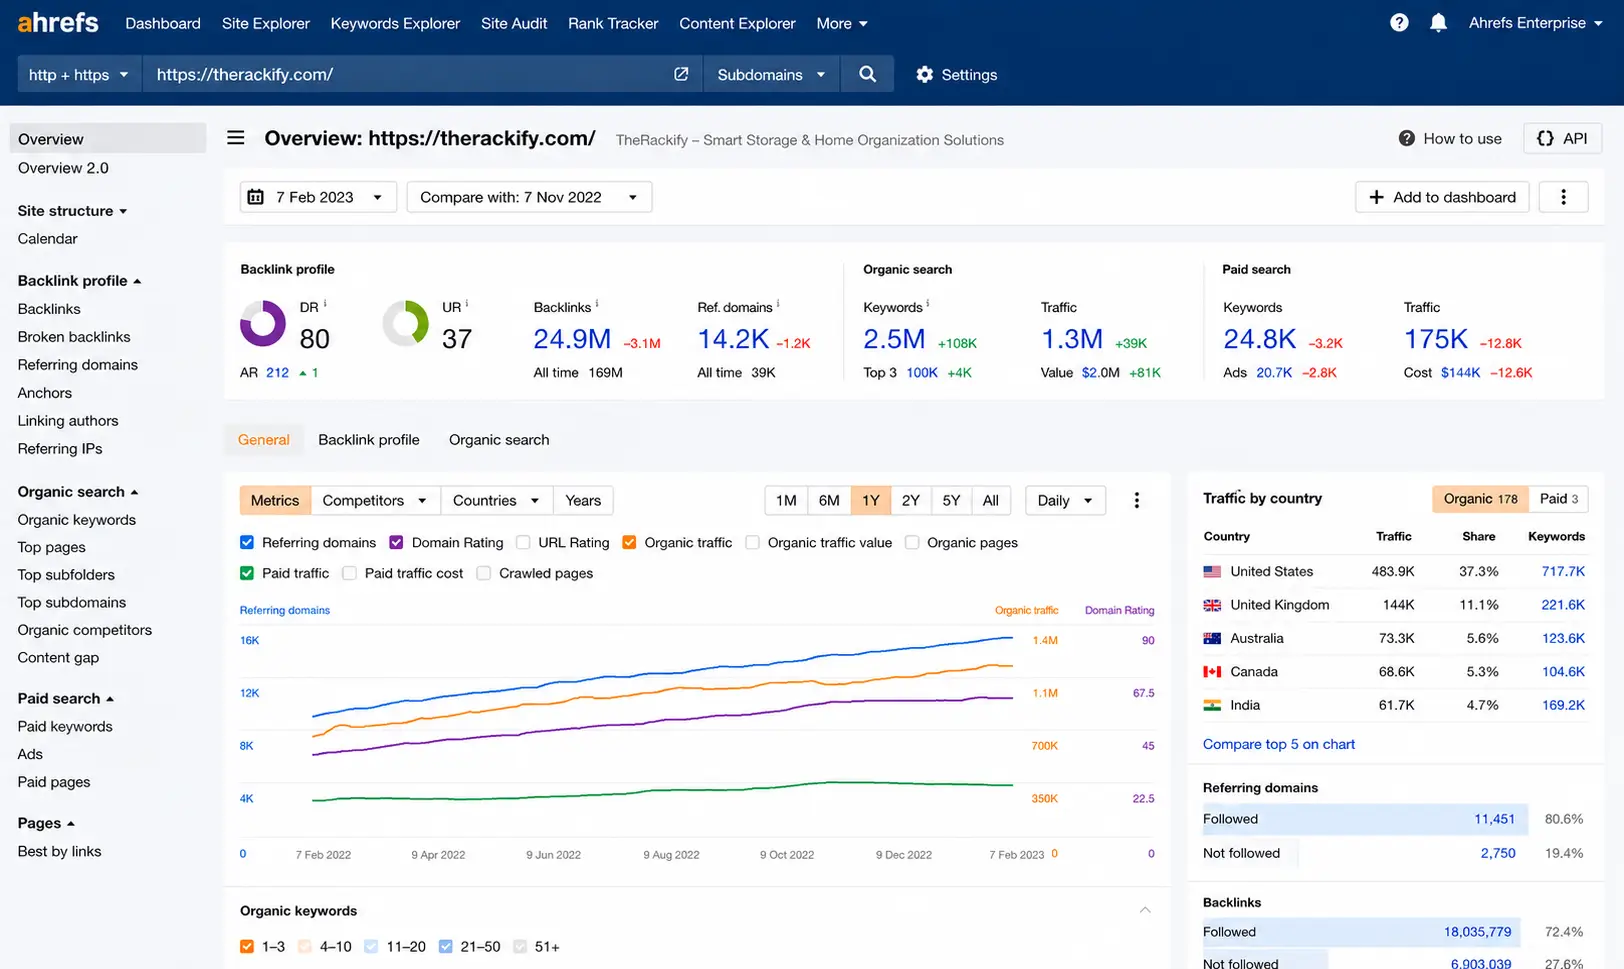
Task: Click the ahrefs logo
Action: click(x=58, y=22)
